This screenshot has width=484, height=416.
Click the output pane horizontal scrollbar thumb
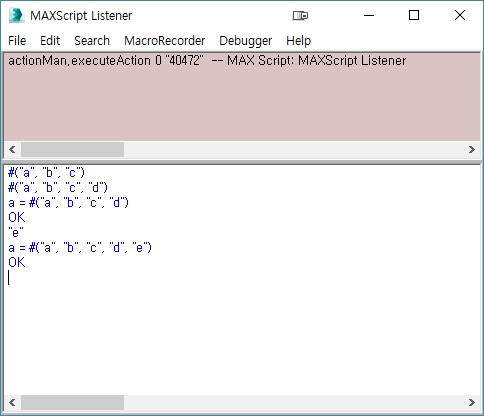[72, 402]
